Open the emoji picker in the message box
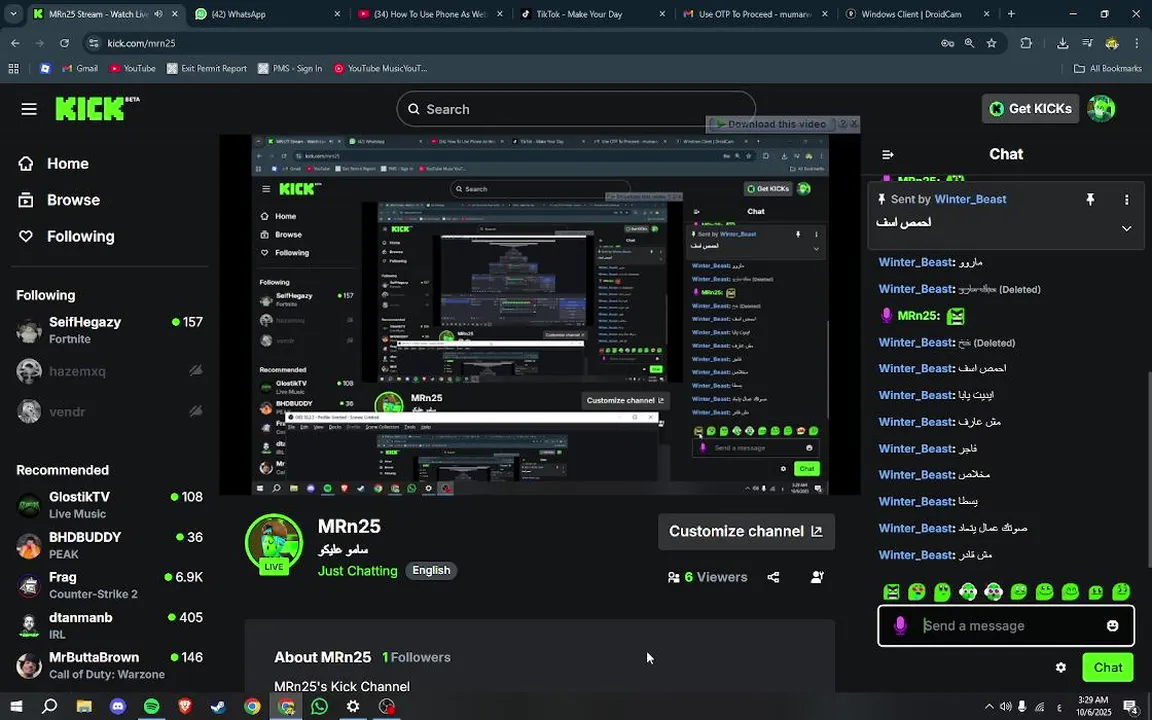The width and height of the screenshot is (1152, 720). pyautogui.click(x=1112, y=625)
